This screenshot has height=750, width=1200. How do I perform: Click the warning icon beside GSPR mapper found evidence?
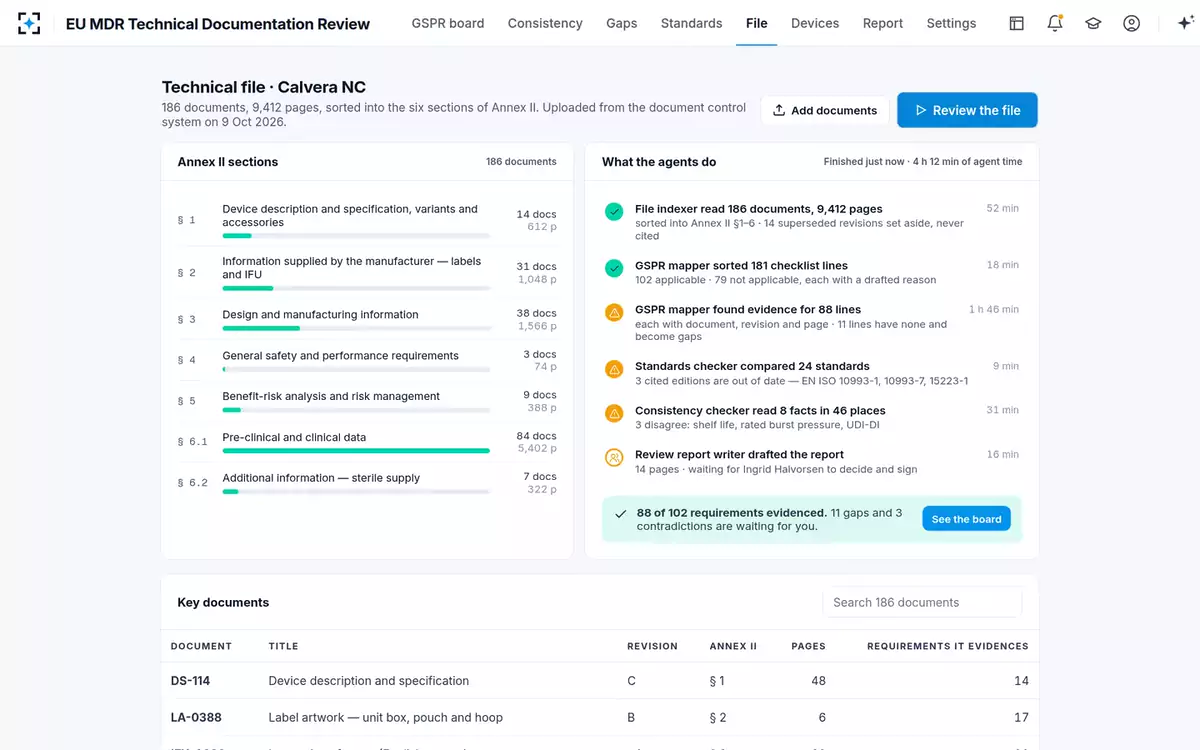click(614, 313)
